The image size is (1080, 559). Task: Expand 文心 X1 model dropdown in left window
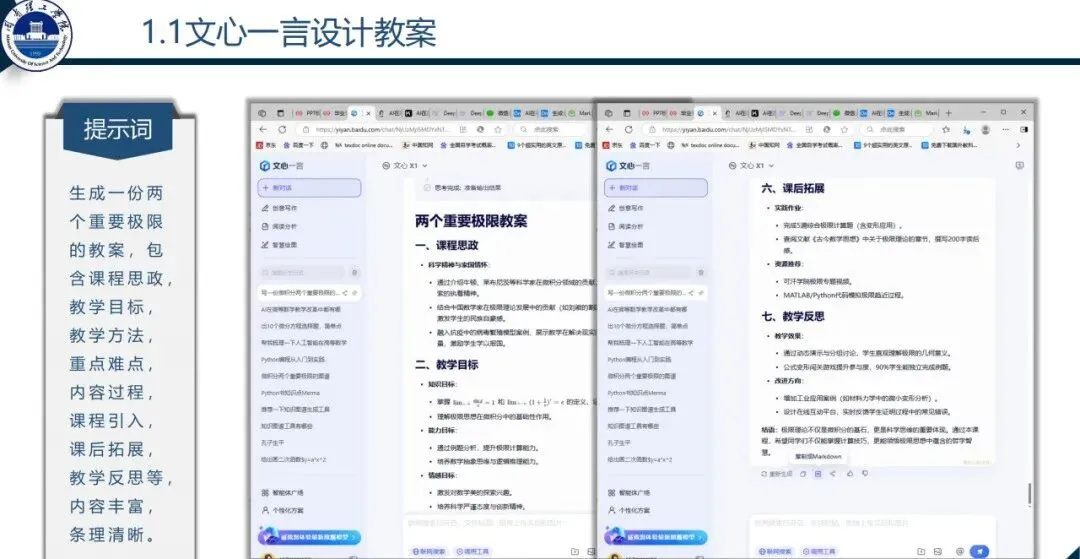(405, 166)
